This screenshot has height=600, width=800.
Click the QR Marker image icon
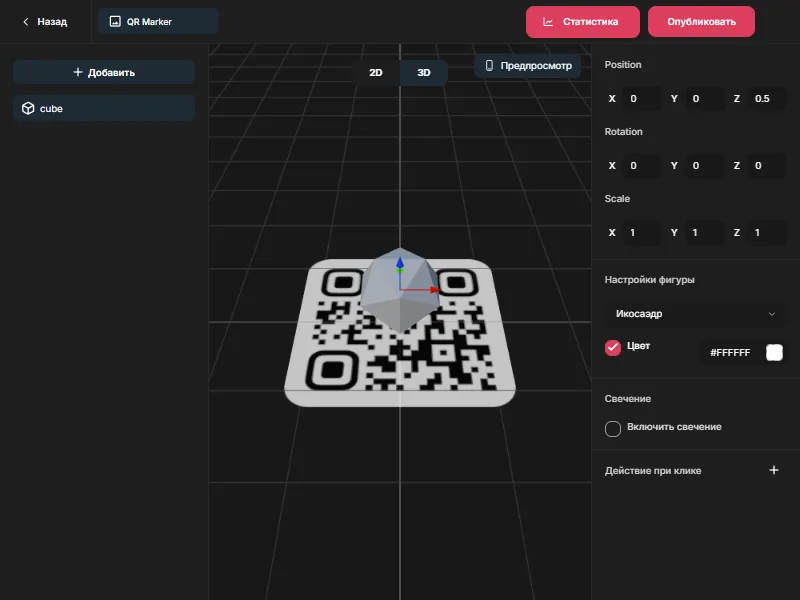tap(115, 21)
